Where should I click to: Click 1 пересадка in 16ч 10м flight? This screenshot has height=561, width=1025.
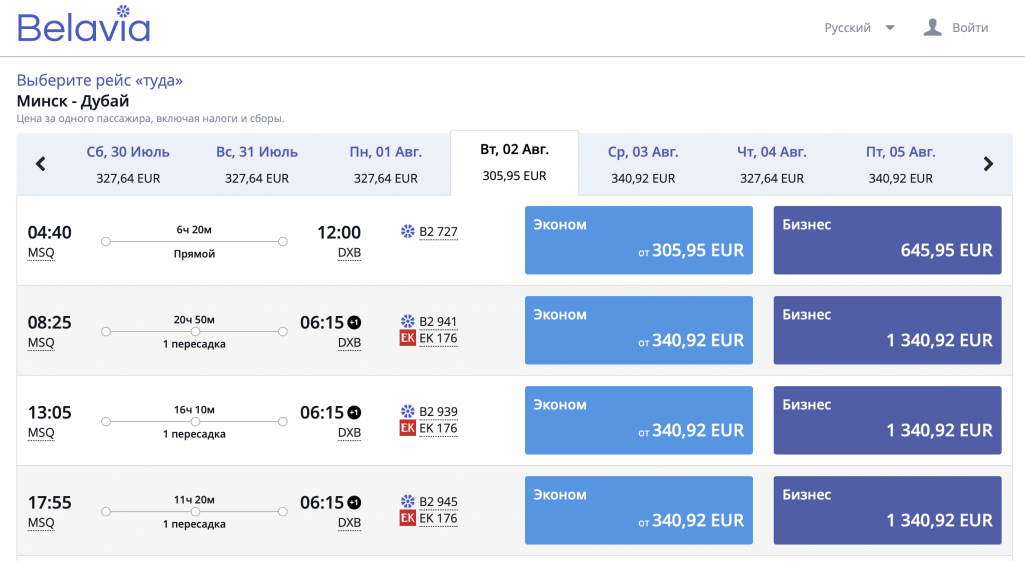pos(194,434)
